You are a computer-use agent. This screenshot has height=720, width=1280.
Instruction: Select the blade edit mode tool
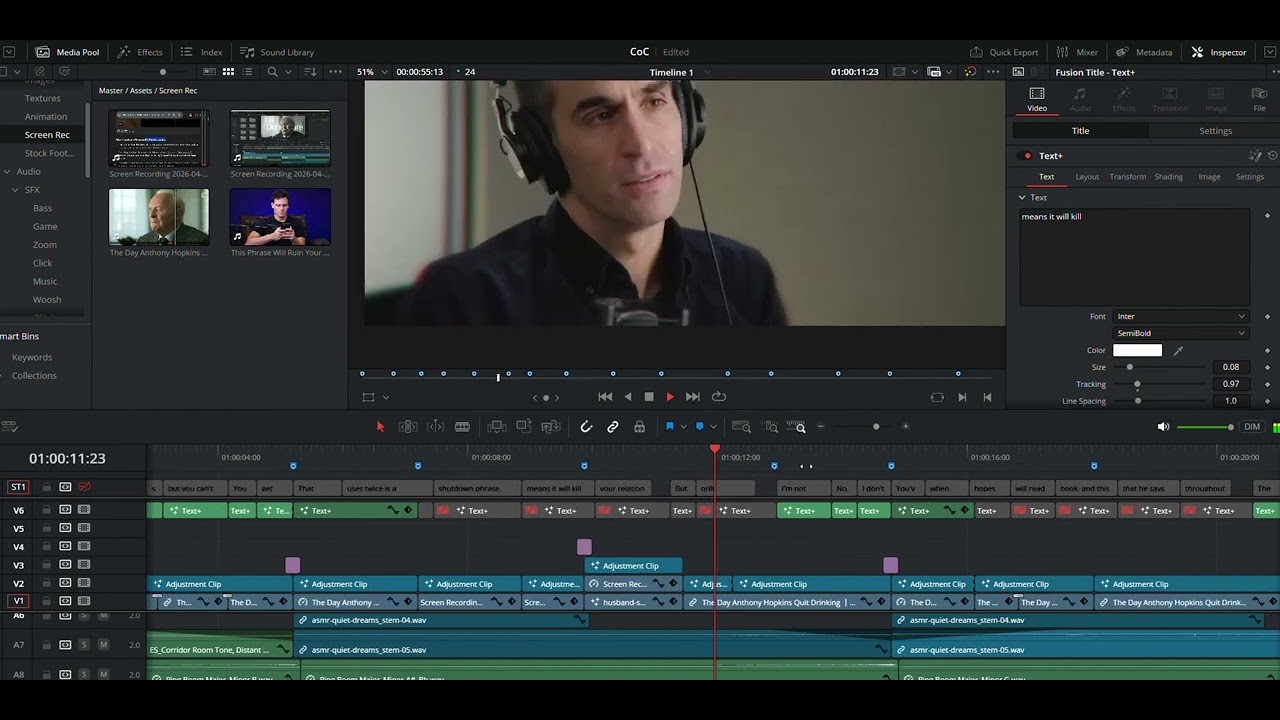(x=462, y=427)
